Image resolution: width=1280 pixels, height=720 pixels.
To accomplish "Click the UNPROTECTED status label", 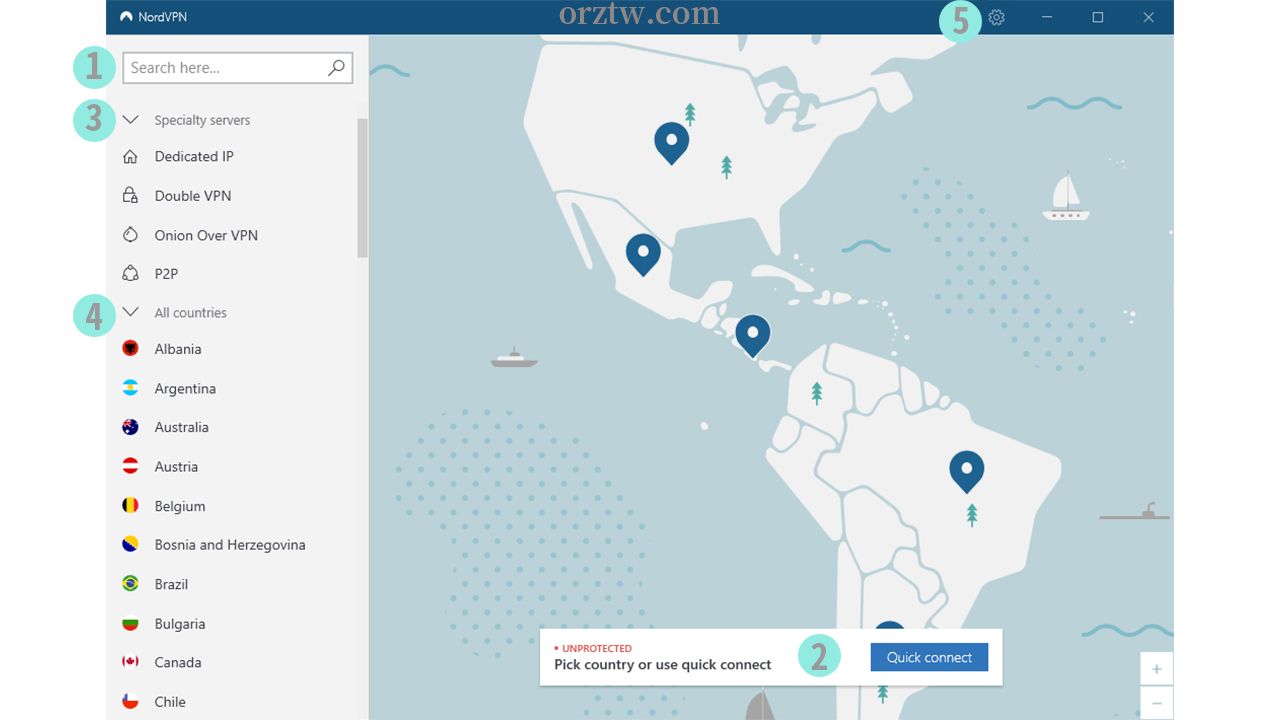I will point(597,648).
